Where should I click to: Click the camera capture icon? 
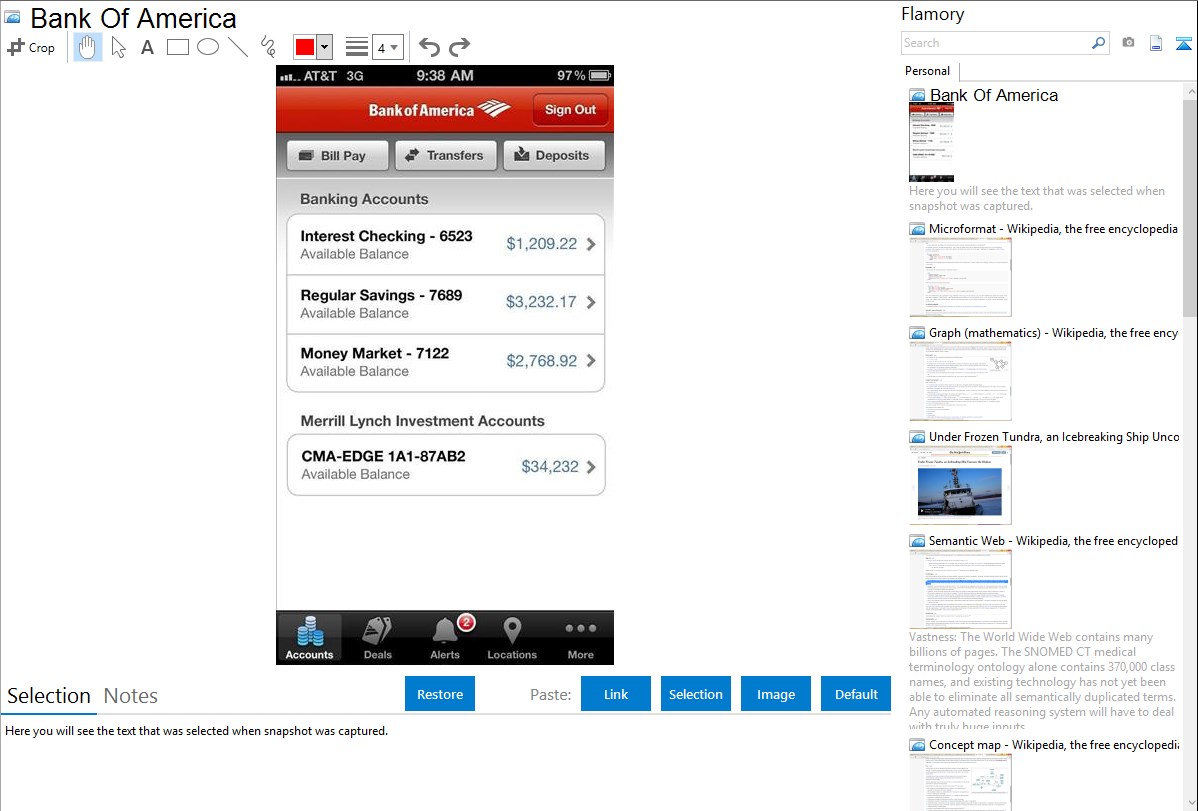coord(1128,43)
